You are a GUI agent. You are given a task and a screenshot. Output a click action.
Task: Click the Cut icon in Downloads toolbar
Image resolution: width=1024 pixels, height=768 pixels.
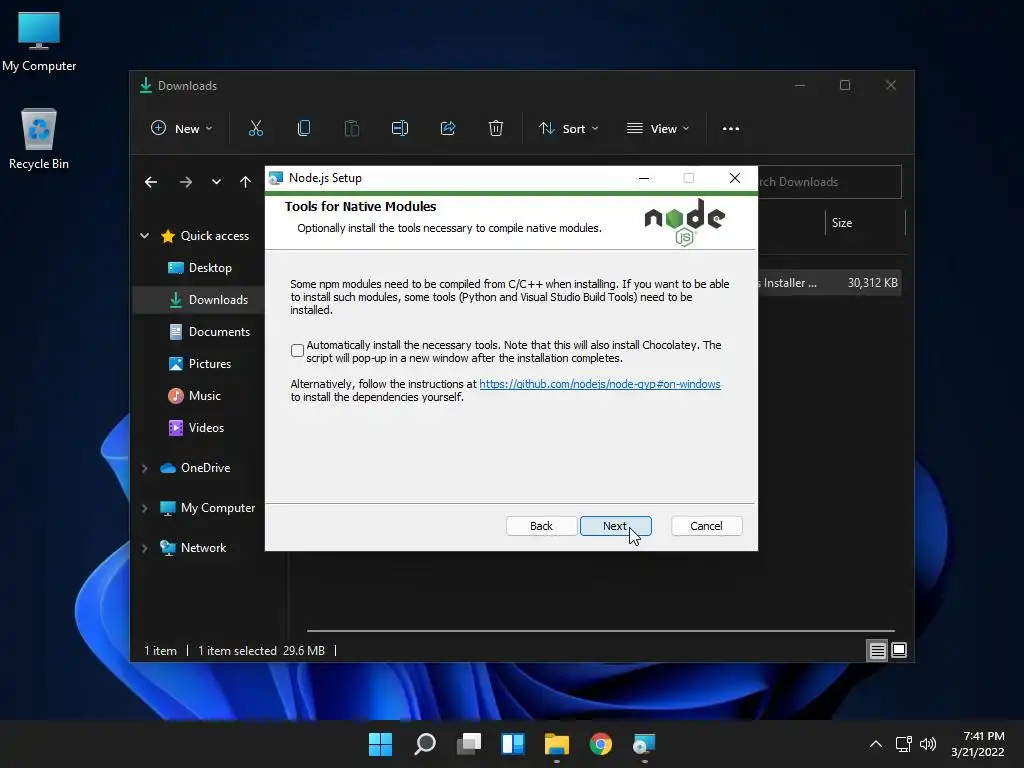(x=255, y=129)
